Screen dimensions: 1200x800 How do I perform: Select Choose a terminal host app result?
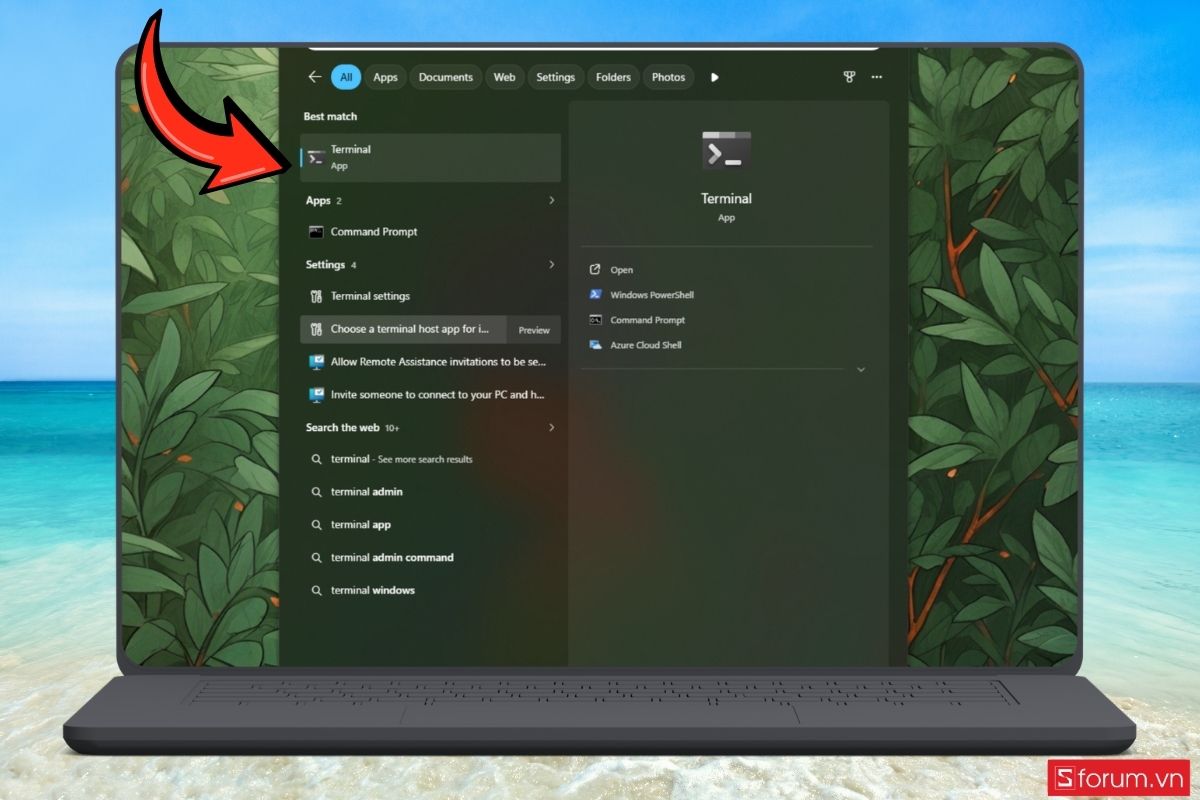pyautogui.click(x=404, y=329)
